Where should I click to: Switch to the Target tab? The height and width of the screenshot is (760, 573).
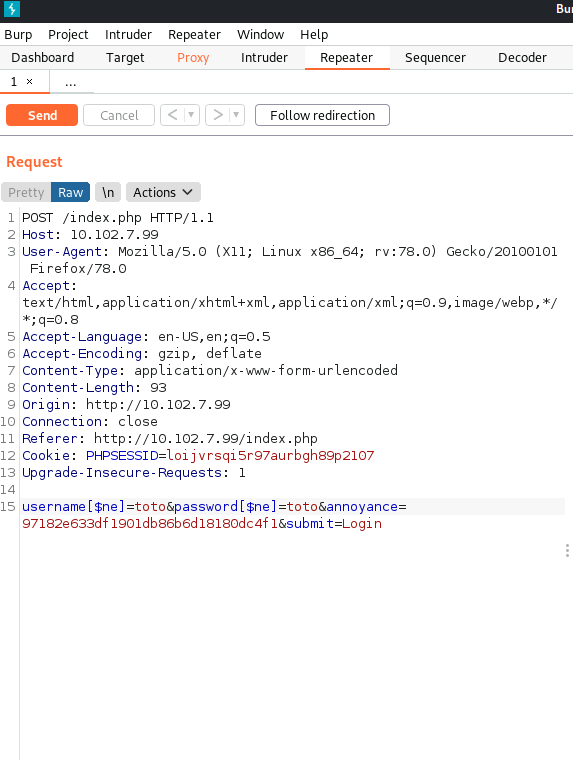click(125, 58)
